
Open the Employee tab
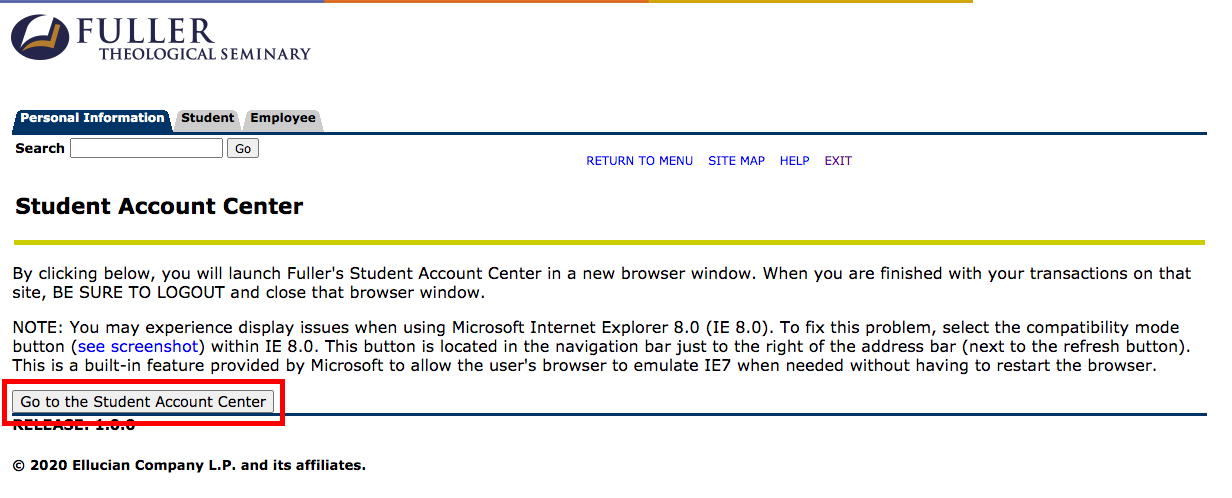pyautogui.click(x=283, y=118)
